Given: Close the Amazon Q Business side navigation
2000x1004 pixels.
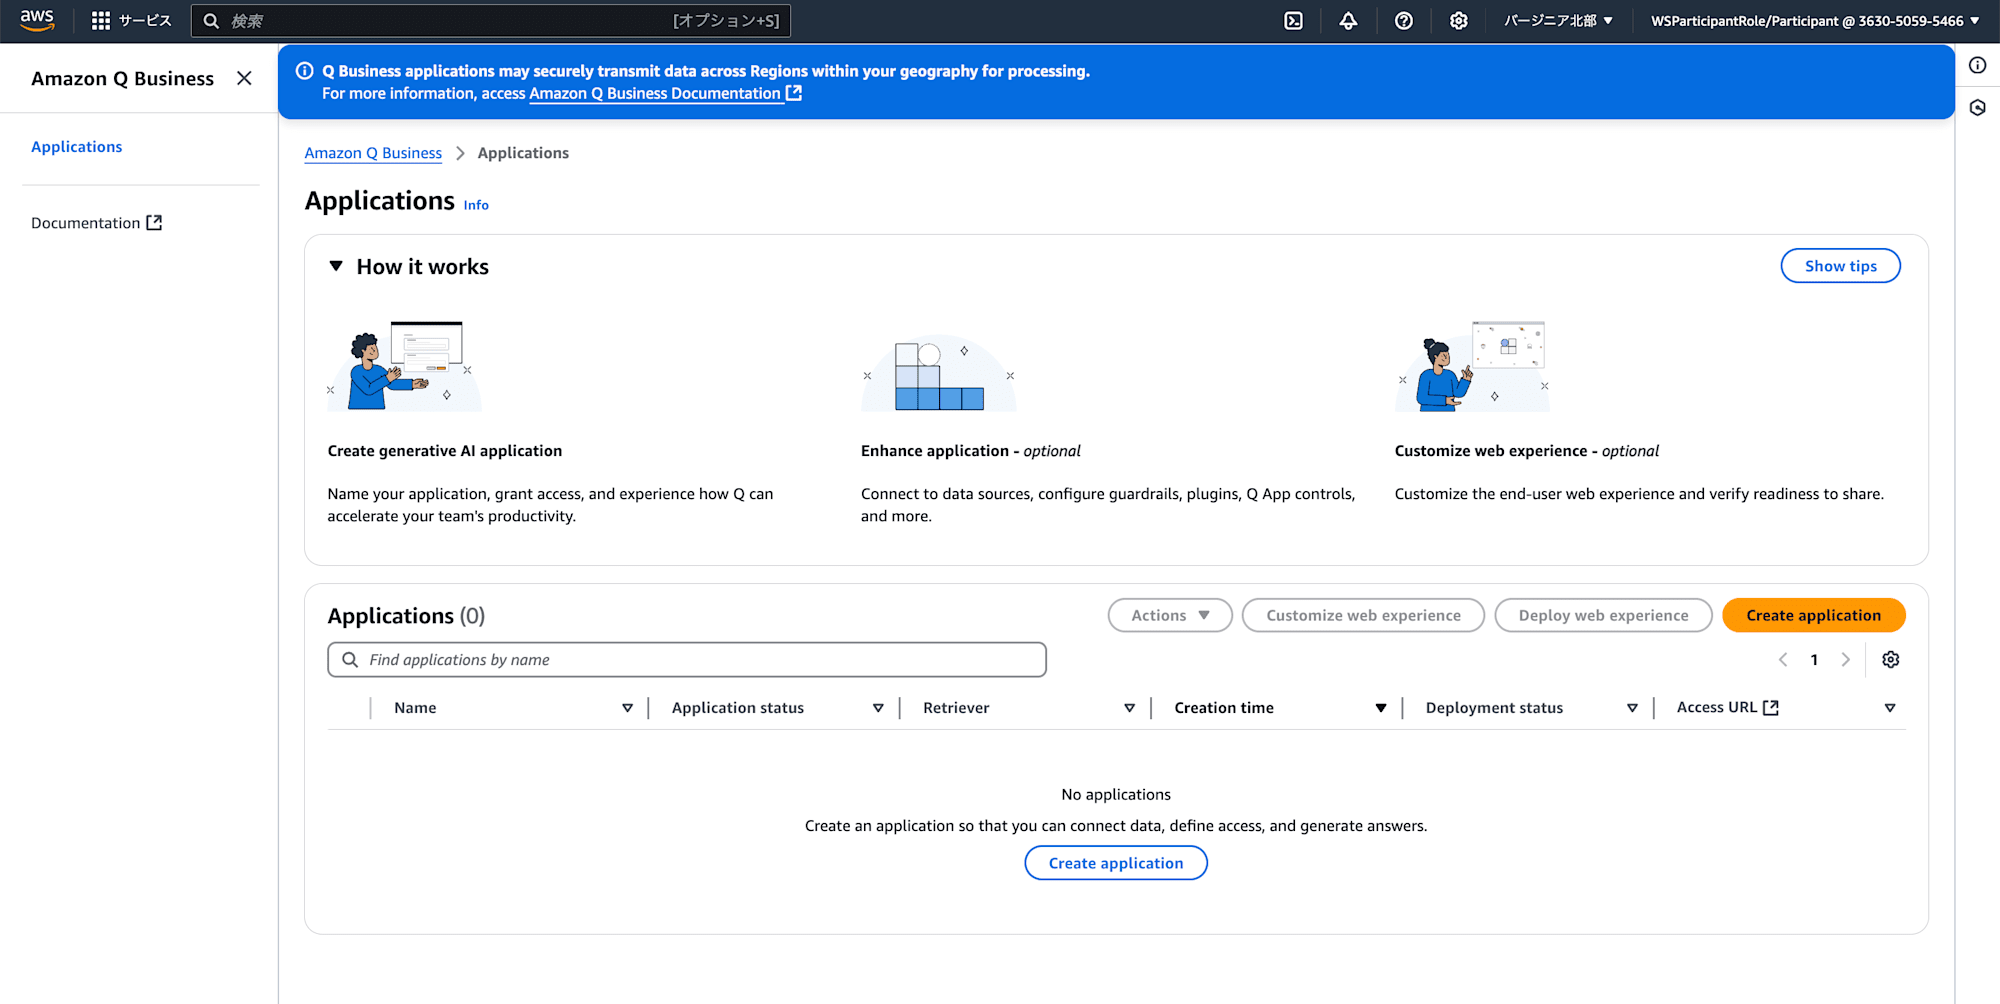Looking at the screenshot, I should pyautogui.click(x=244, y=78).
